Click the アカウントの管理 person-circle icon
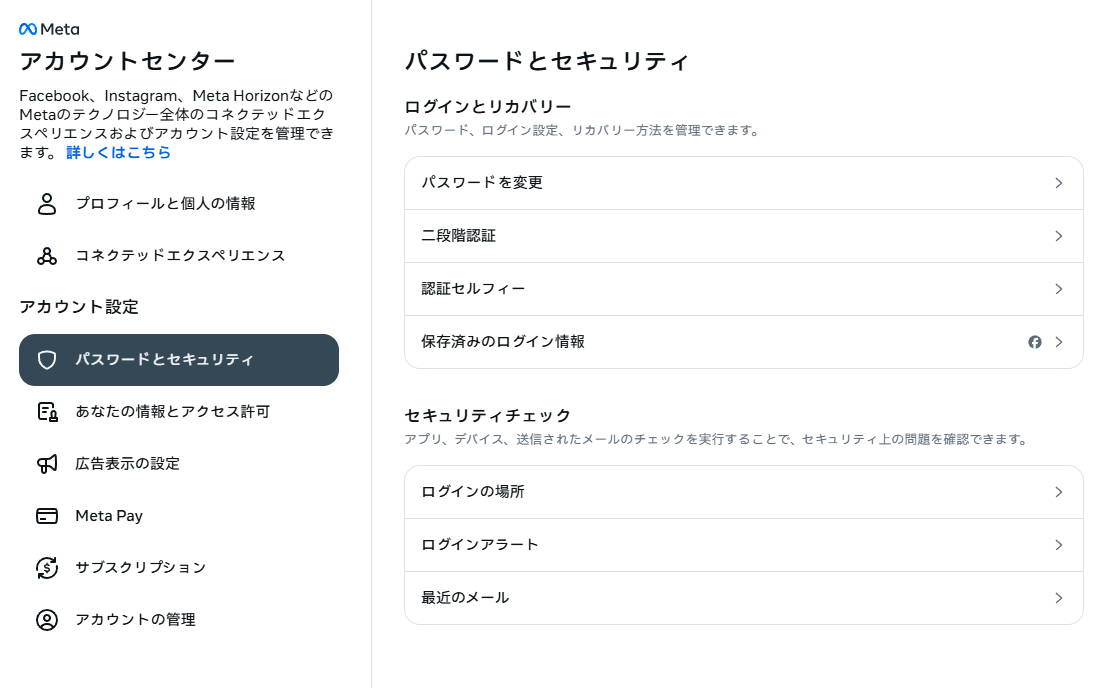This screenshot has width=1106, height=688. click(x=46, y=619)
